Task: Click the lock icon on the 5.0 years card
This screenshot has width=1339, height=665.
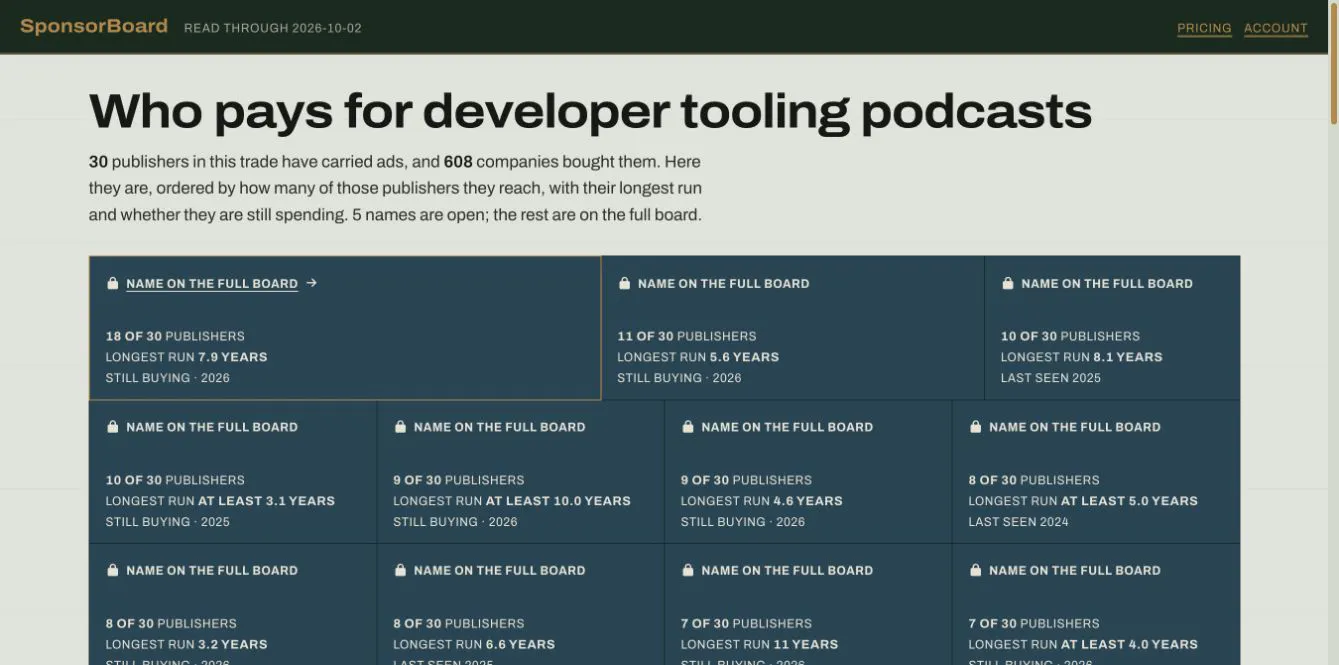Action: pyautogui.click(x=975, y=427)
